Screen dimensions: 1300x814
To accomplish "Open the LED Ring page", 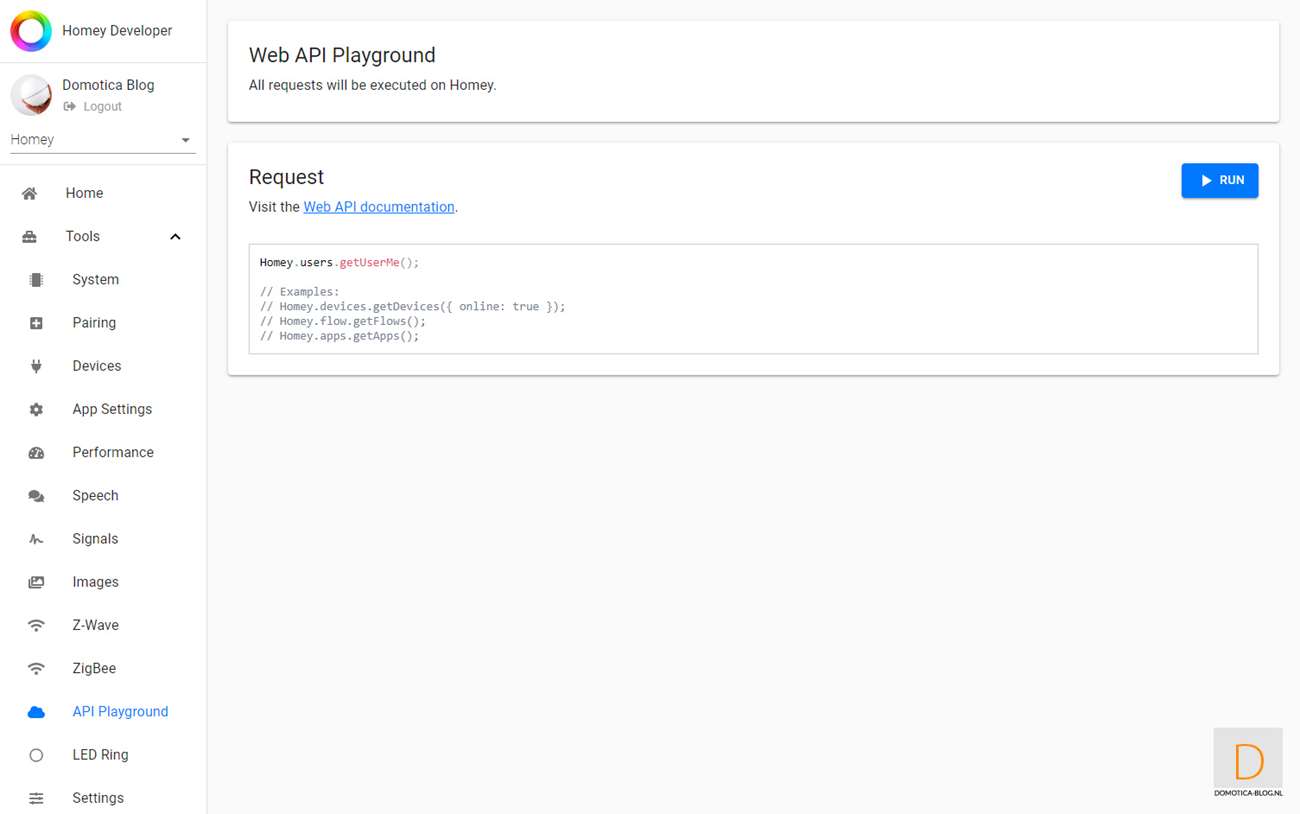I will pyautogui.click(x=100, y=755).
